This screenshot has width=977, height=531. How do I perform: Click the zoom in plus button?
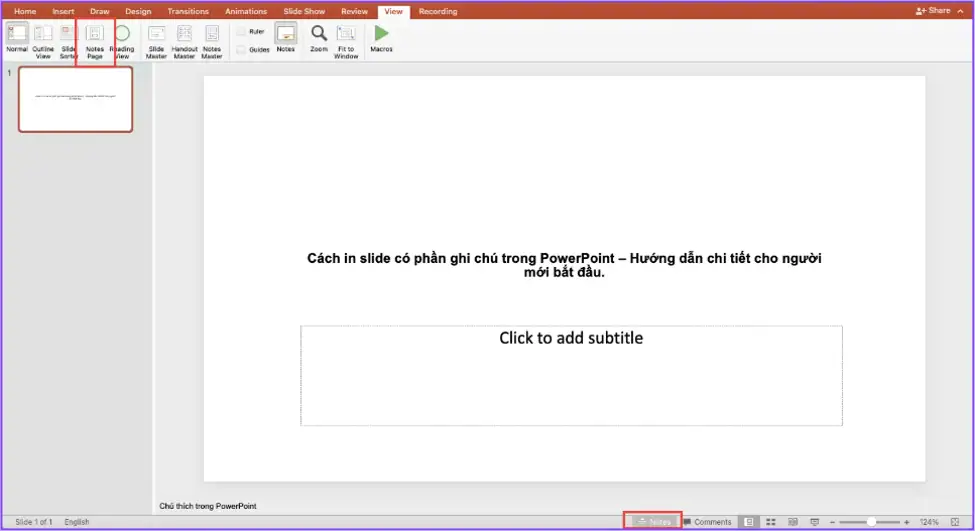907,522
